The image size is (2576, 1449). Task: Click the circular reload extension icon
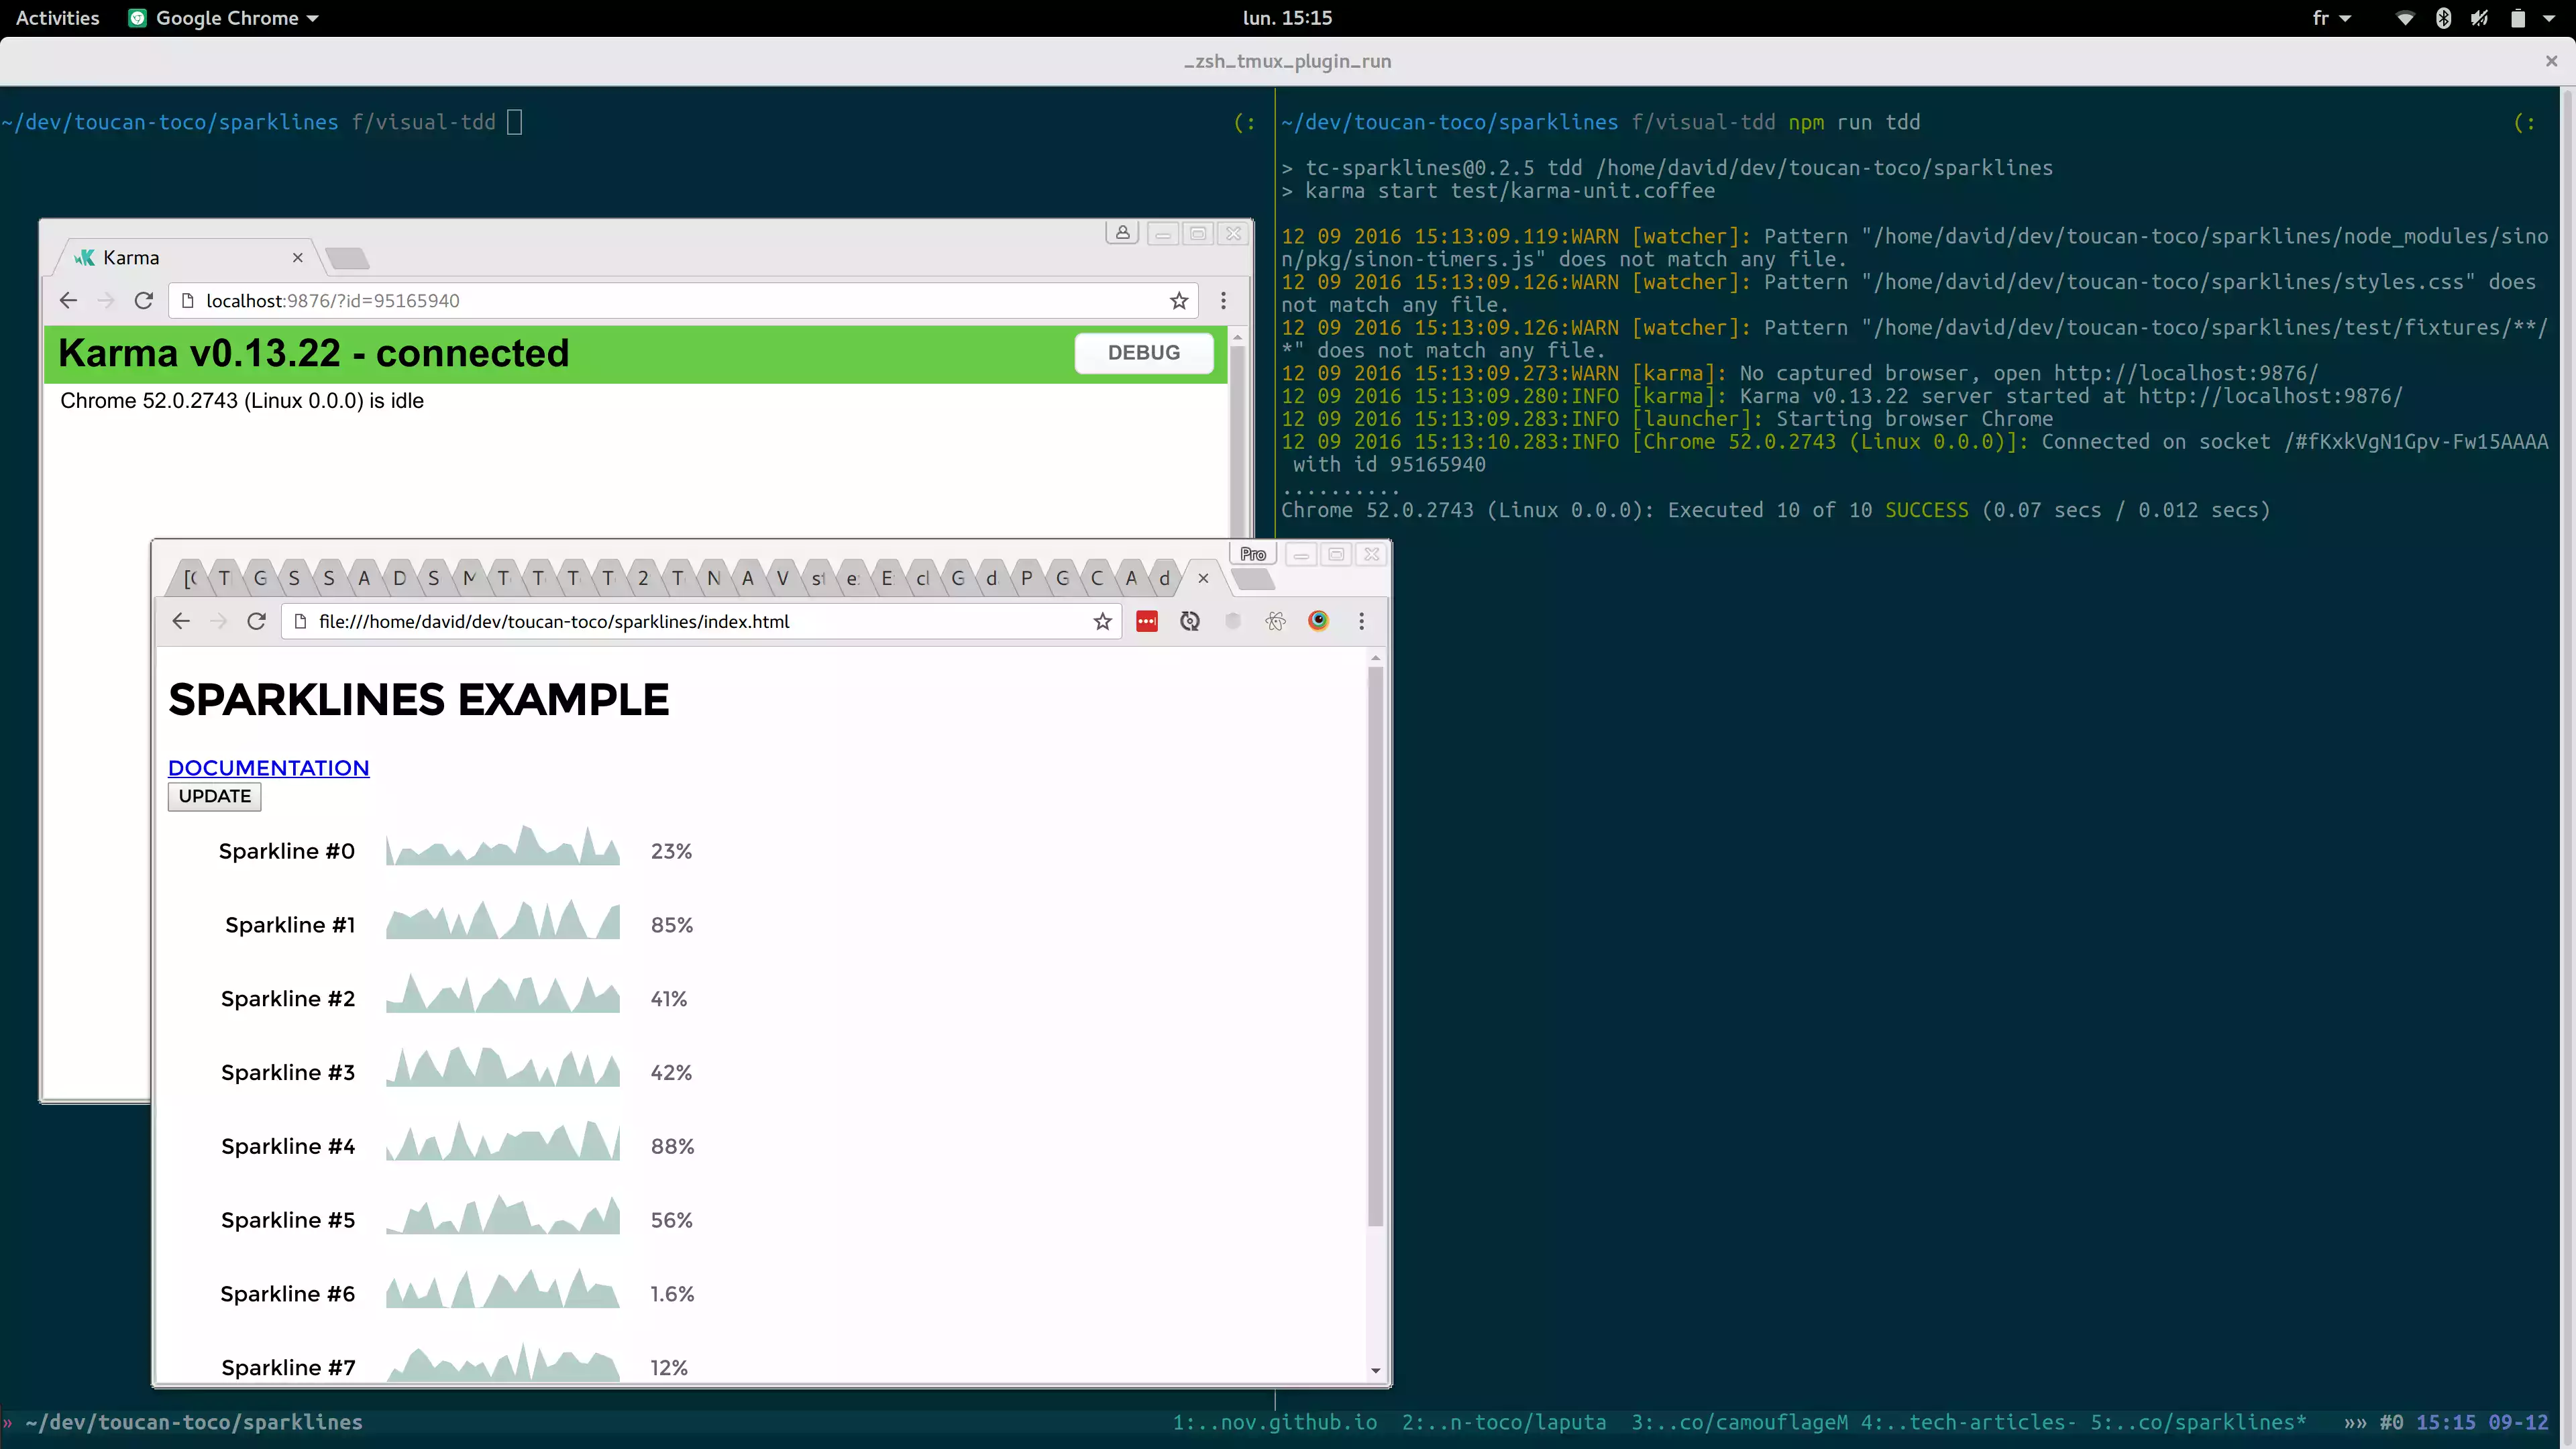coord(1189,621)
